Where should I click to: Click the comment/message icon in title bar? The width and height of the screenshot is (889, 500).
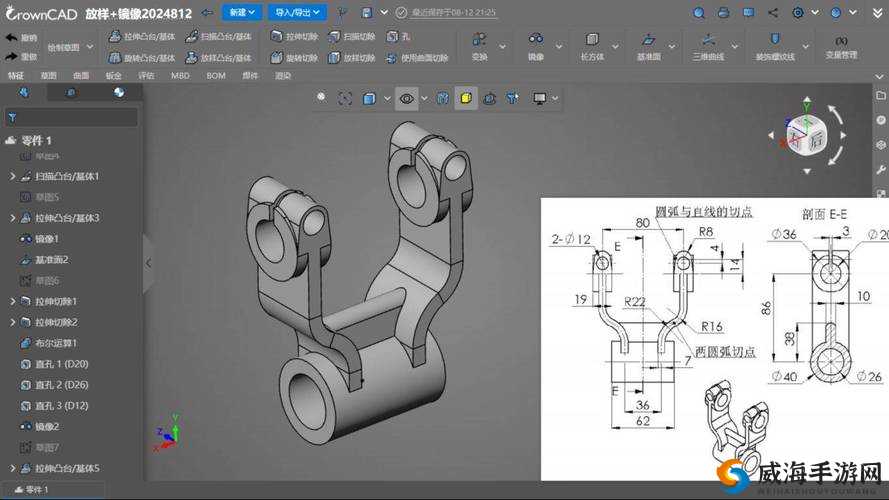pyautogui.click(x=748, y=12)
